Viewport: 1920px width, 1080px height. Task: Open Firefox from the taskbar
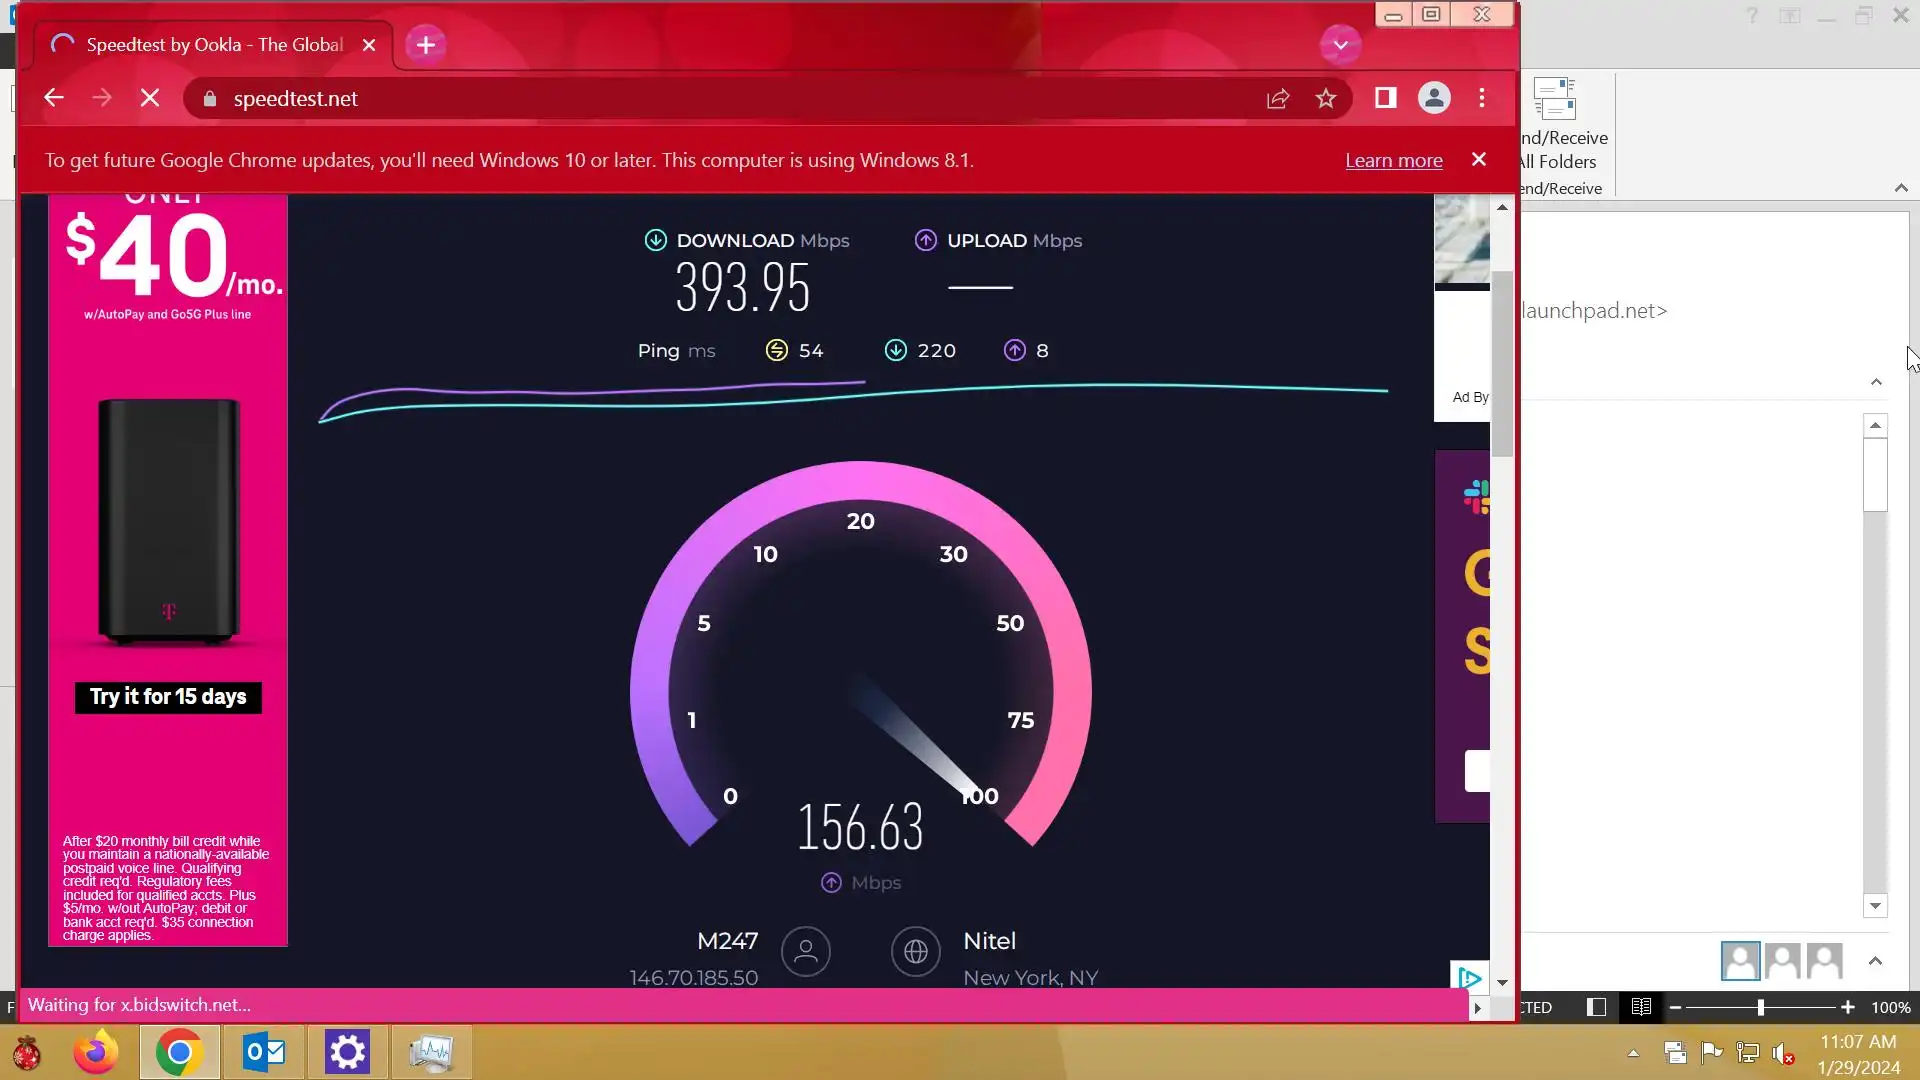click(x=96, y=1053)
